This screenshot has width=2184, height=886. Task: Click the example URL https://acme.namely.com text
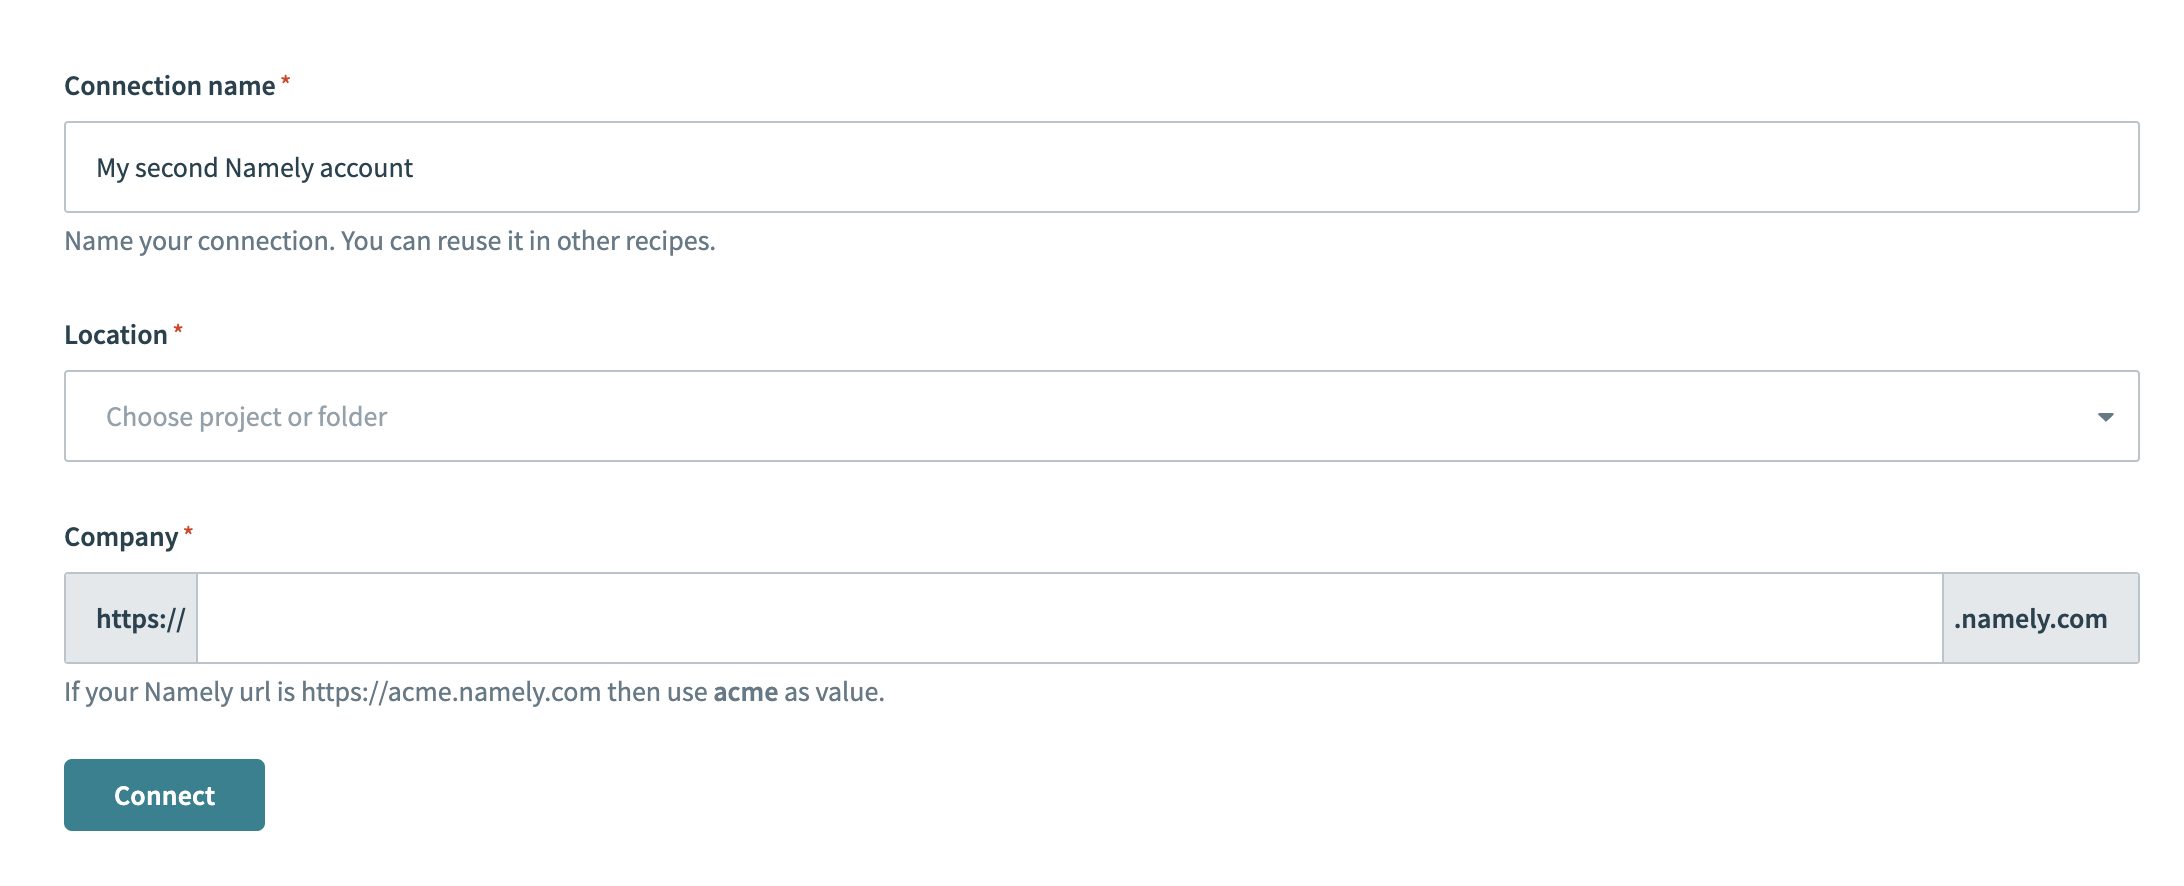click(451, 692)
